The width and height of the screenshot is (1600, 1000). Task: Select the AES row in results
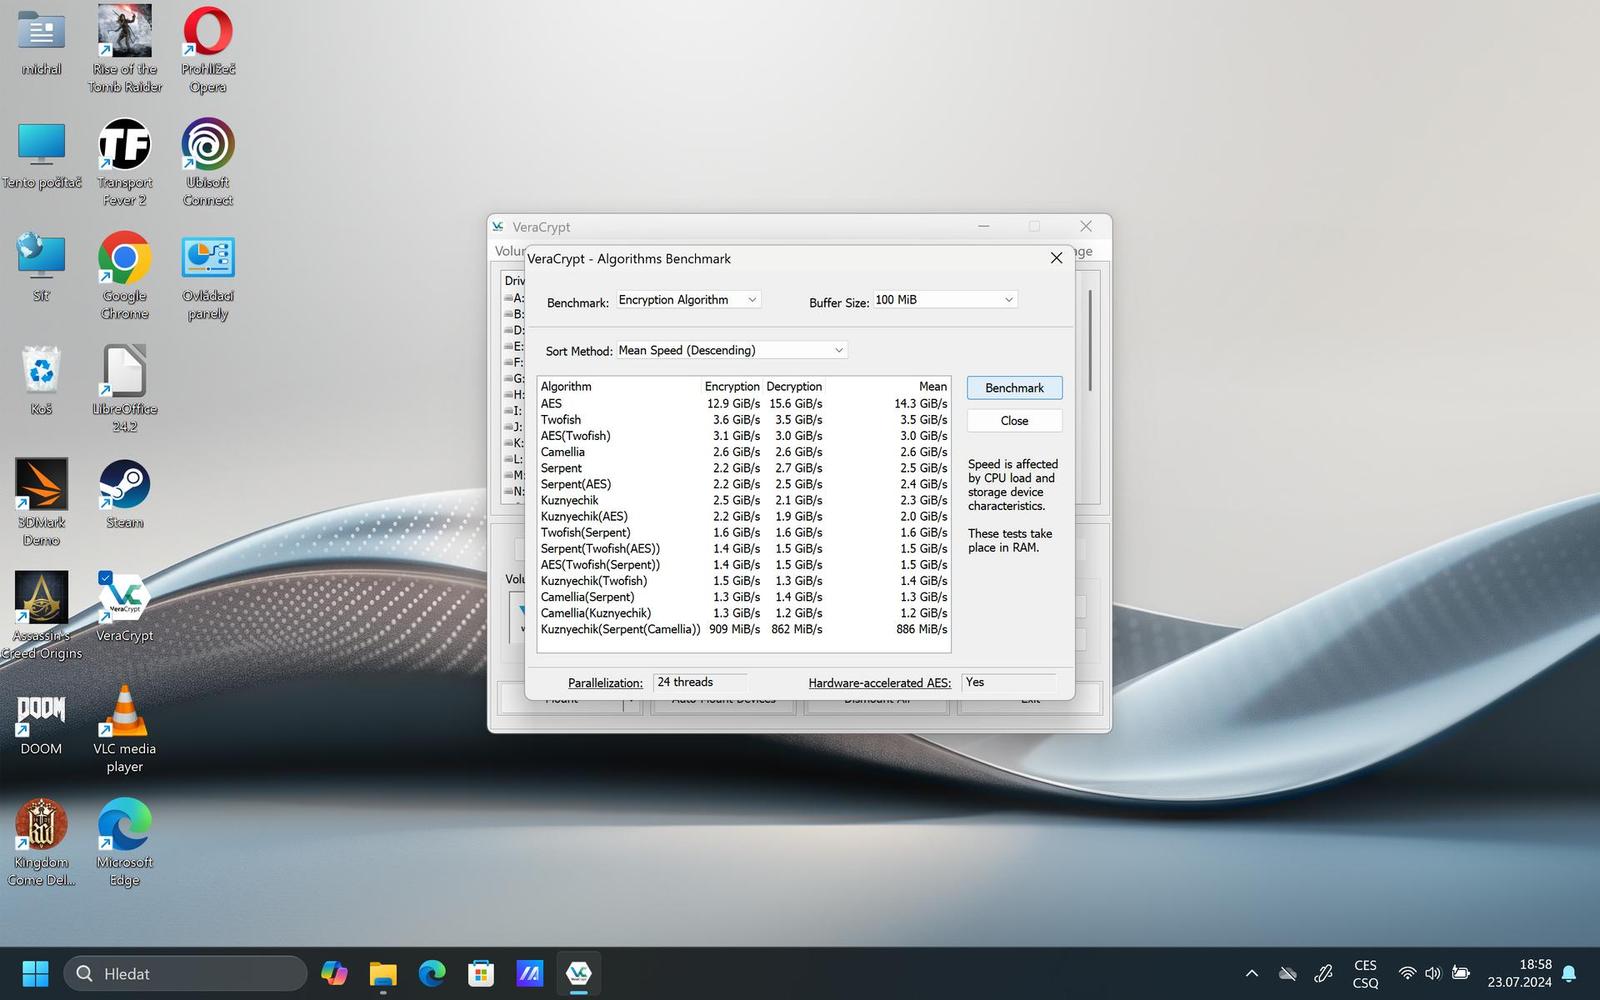pos(744,404)
